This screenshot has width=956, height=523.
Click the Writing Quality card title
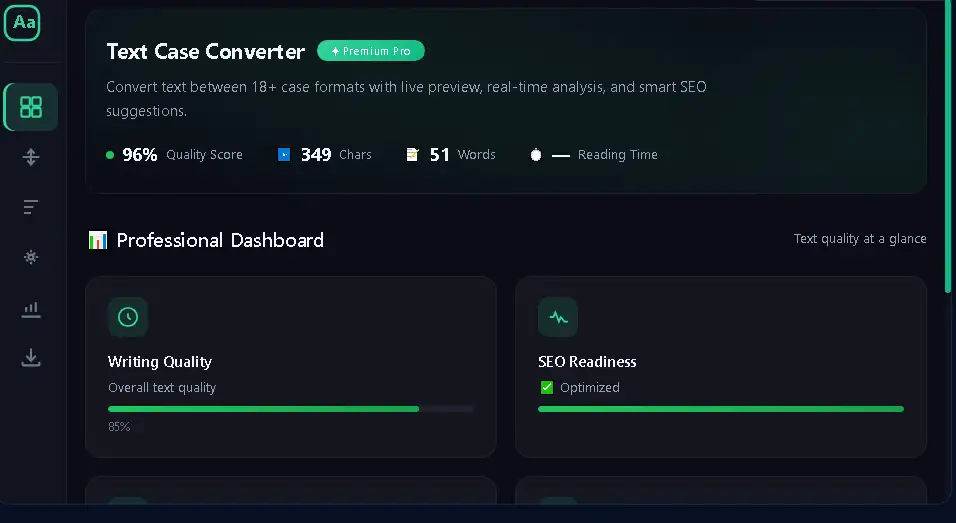click(x=160, y=362)
